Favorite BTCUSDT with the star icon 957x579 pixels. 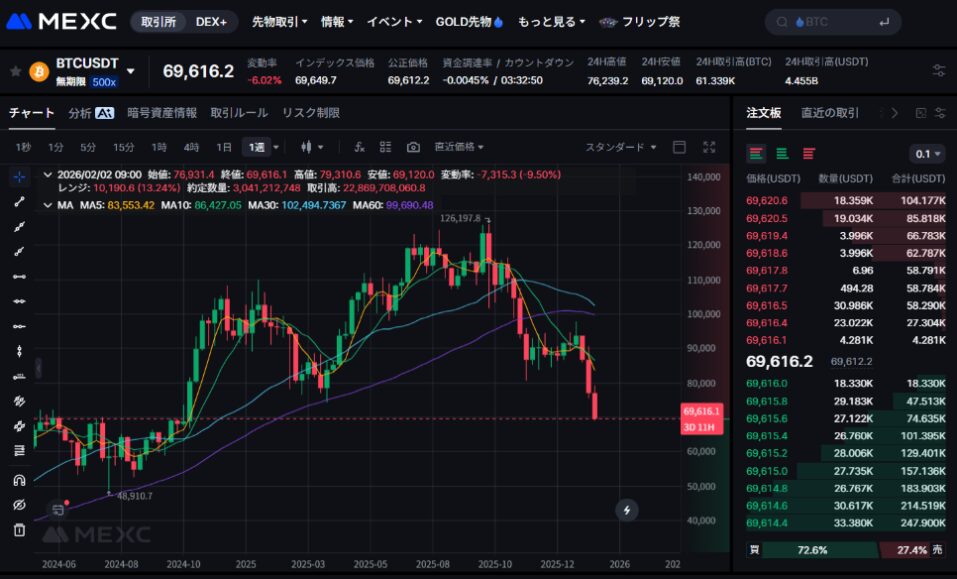coord(15,72)
